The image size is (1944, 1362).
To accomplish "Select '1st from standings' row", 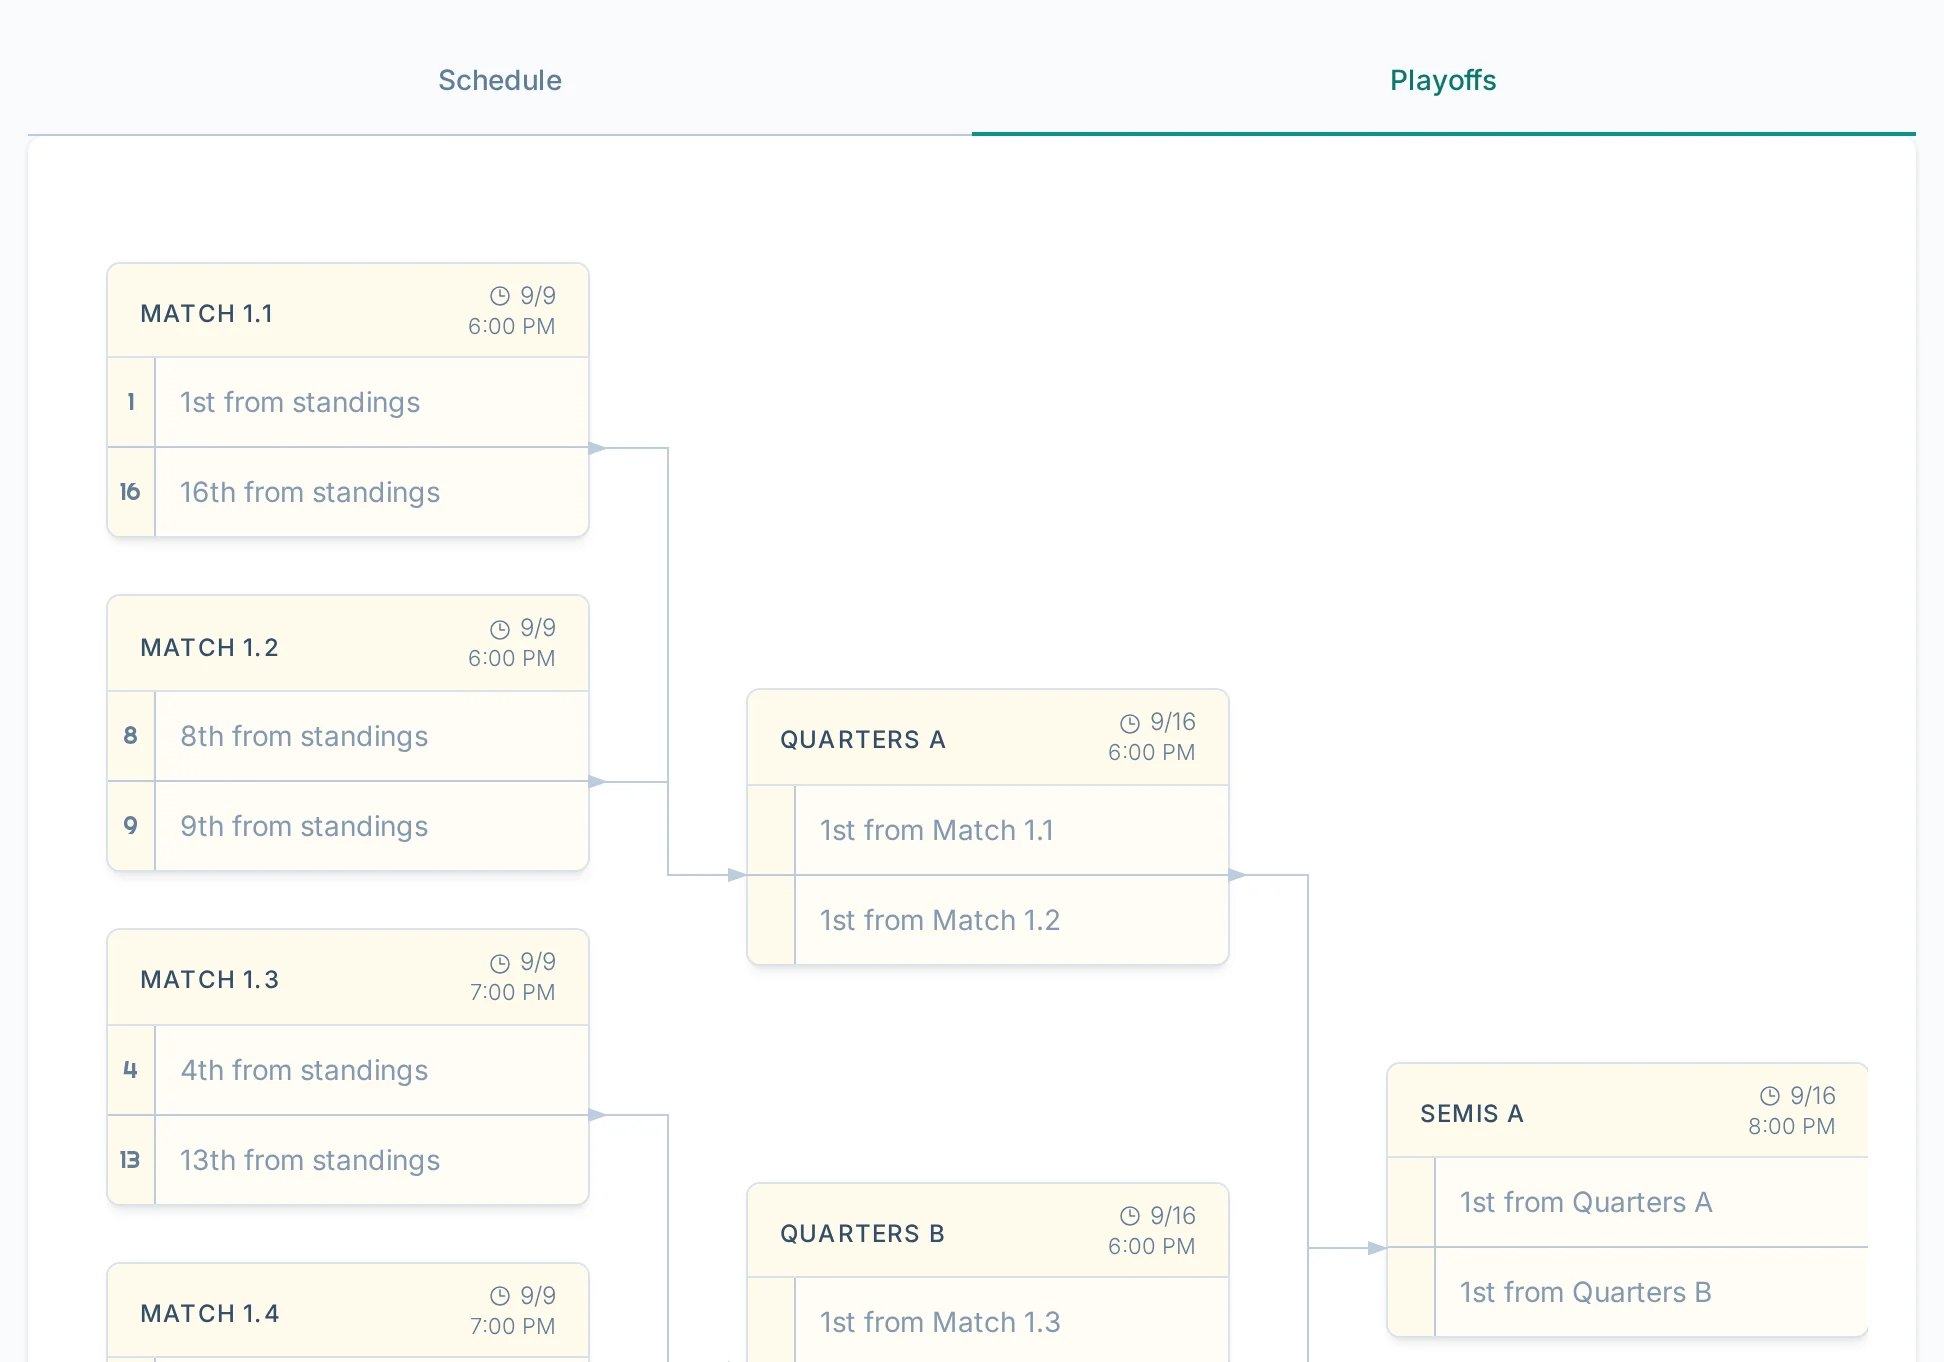I will click(x=348, y=402).
